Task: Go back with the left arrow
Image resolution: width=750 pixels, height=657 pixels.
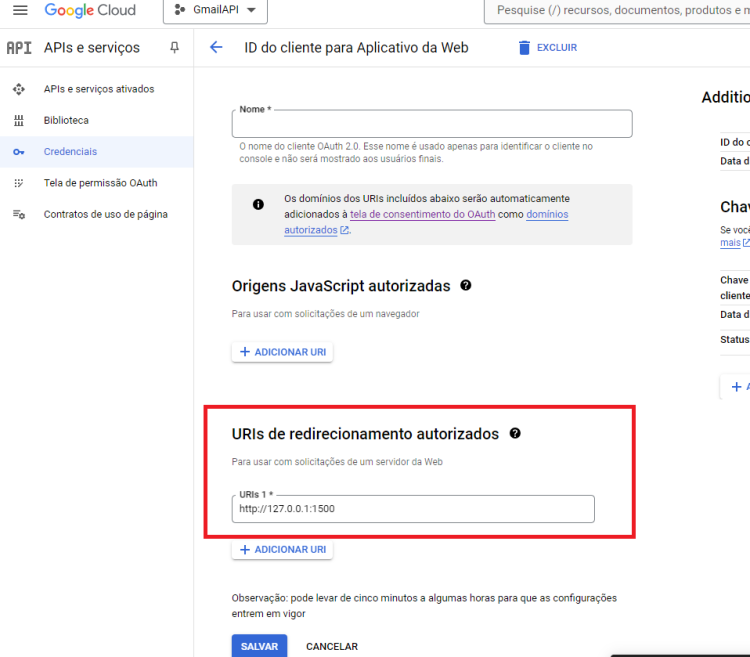Action: point(216,47)
